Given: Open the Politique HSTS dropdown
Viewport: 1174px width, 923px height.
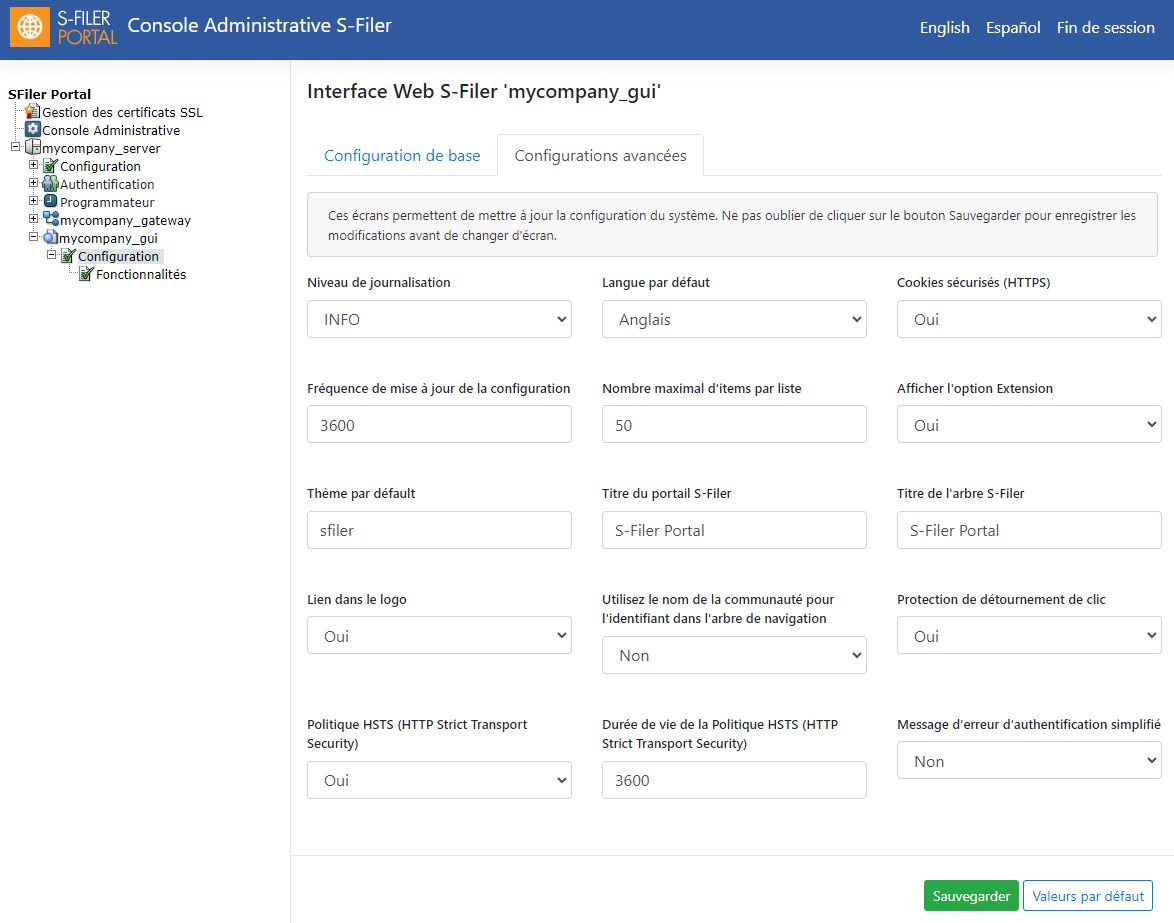Looking at the screenshot, I should point(439,780).
